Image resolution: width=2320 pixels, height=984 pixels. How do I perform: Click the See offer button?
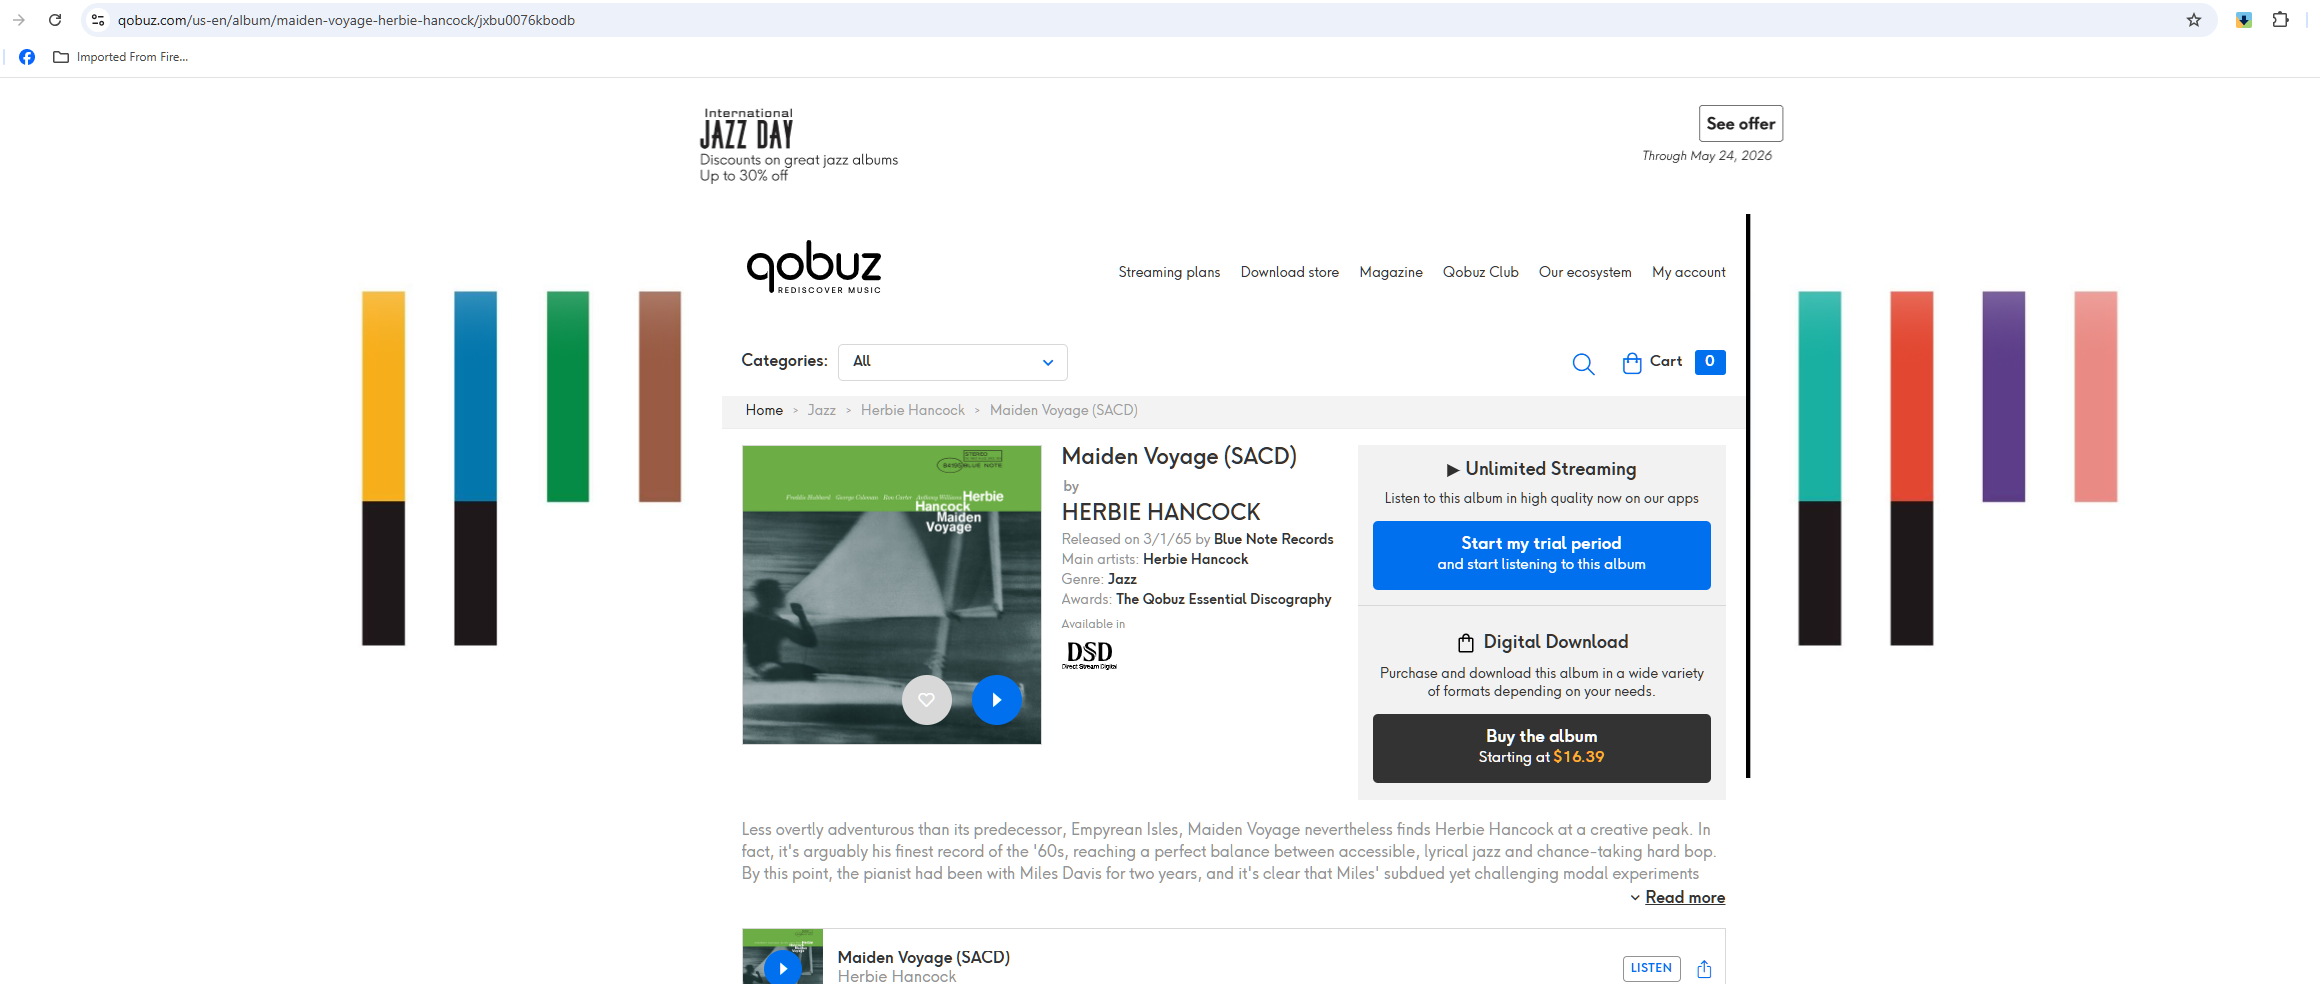(x=1741, y=124)
